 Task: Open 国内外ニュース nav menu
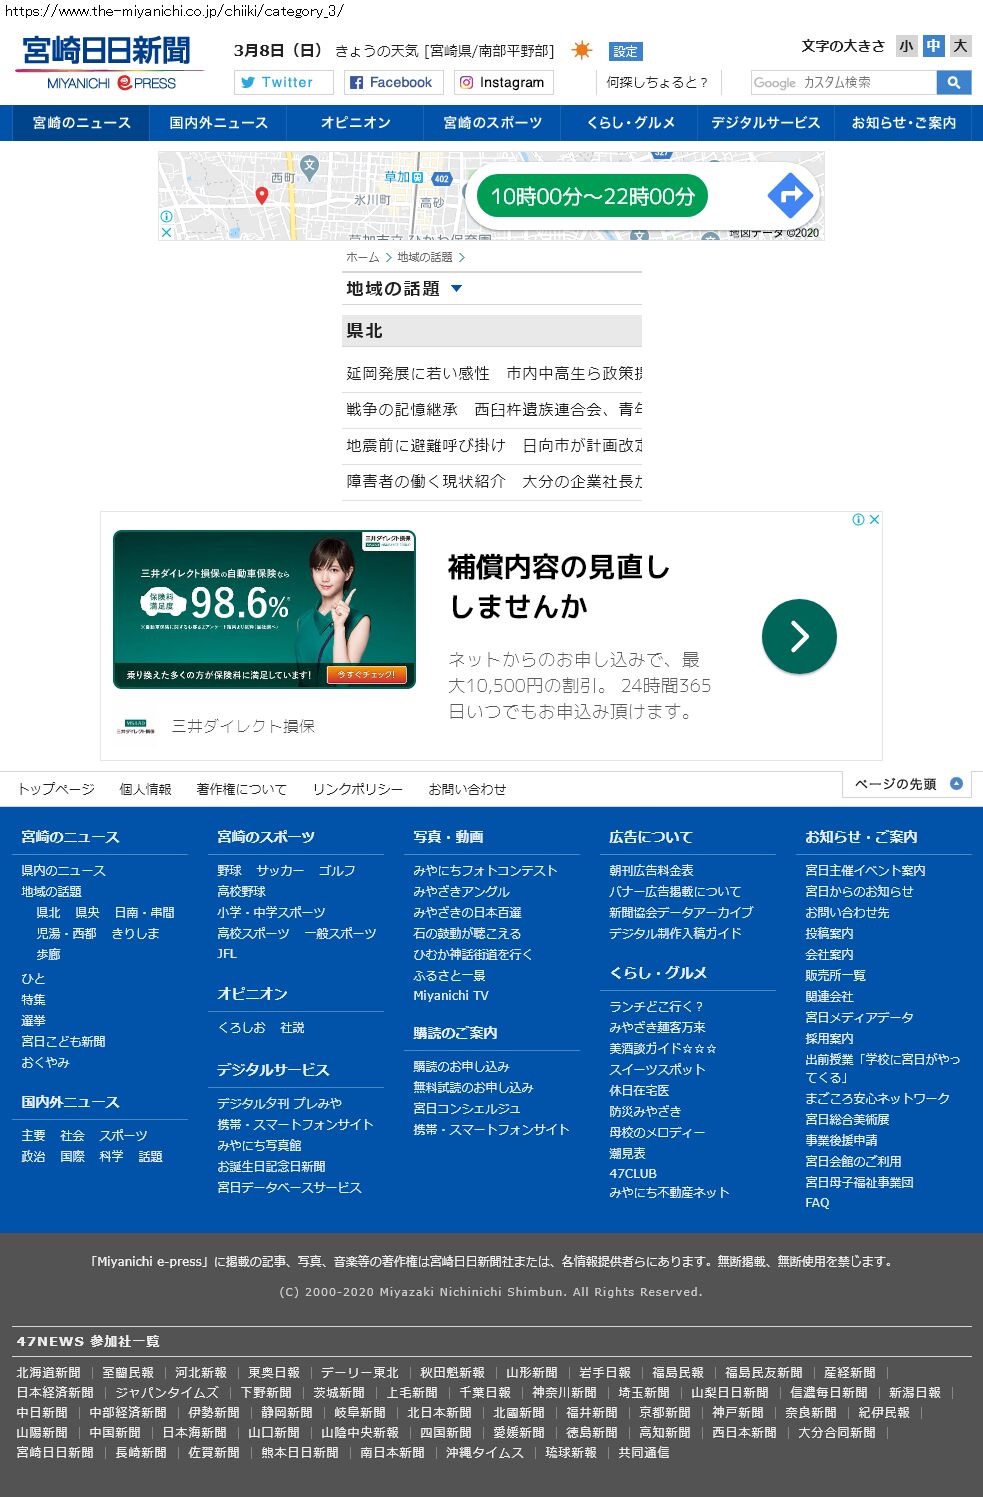click(x=218, y=123)
